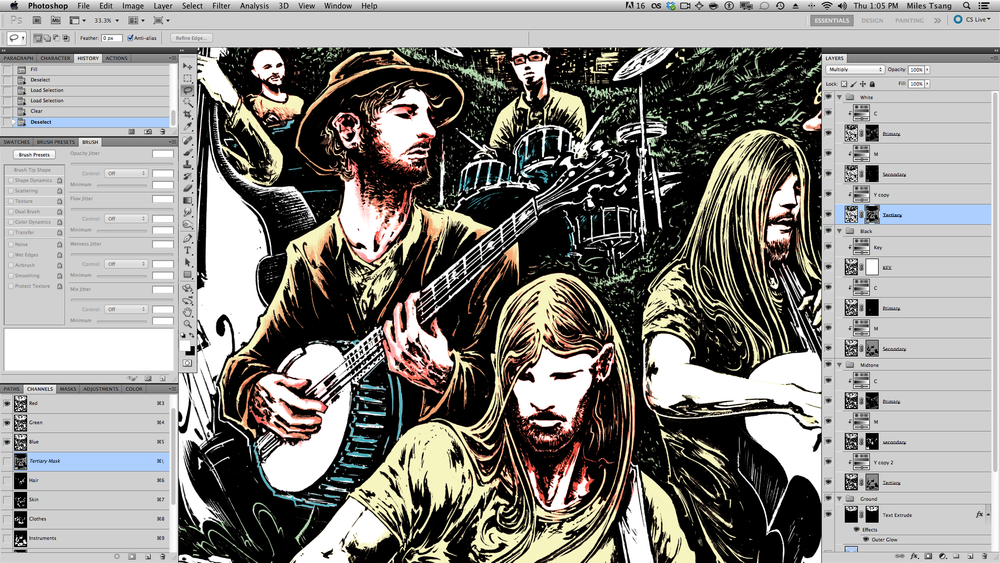Collapse the Black layer group
The width and height of the screenshot is (1000, 563).
(x=840, y=231)
